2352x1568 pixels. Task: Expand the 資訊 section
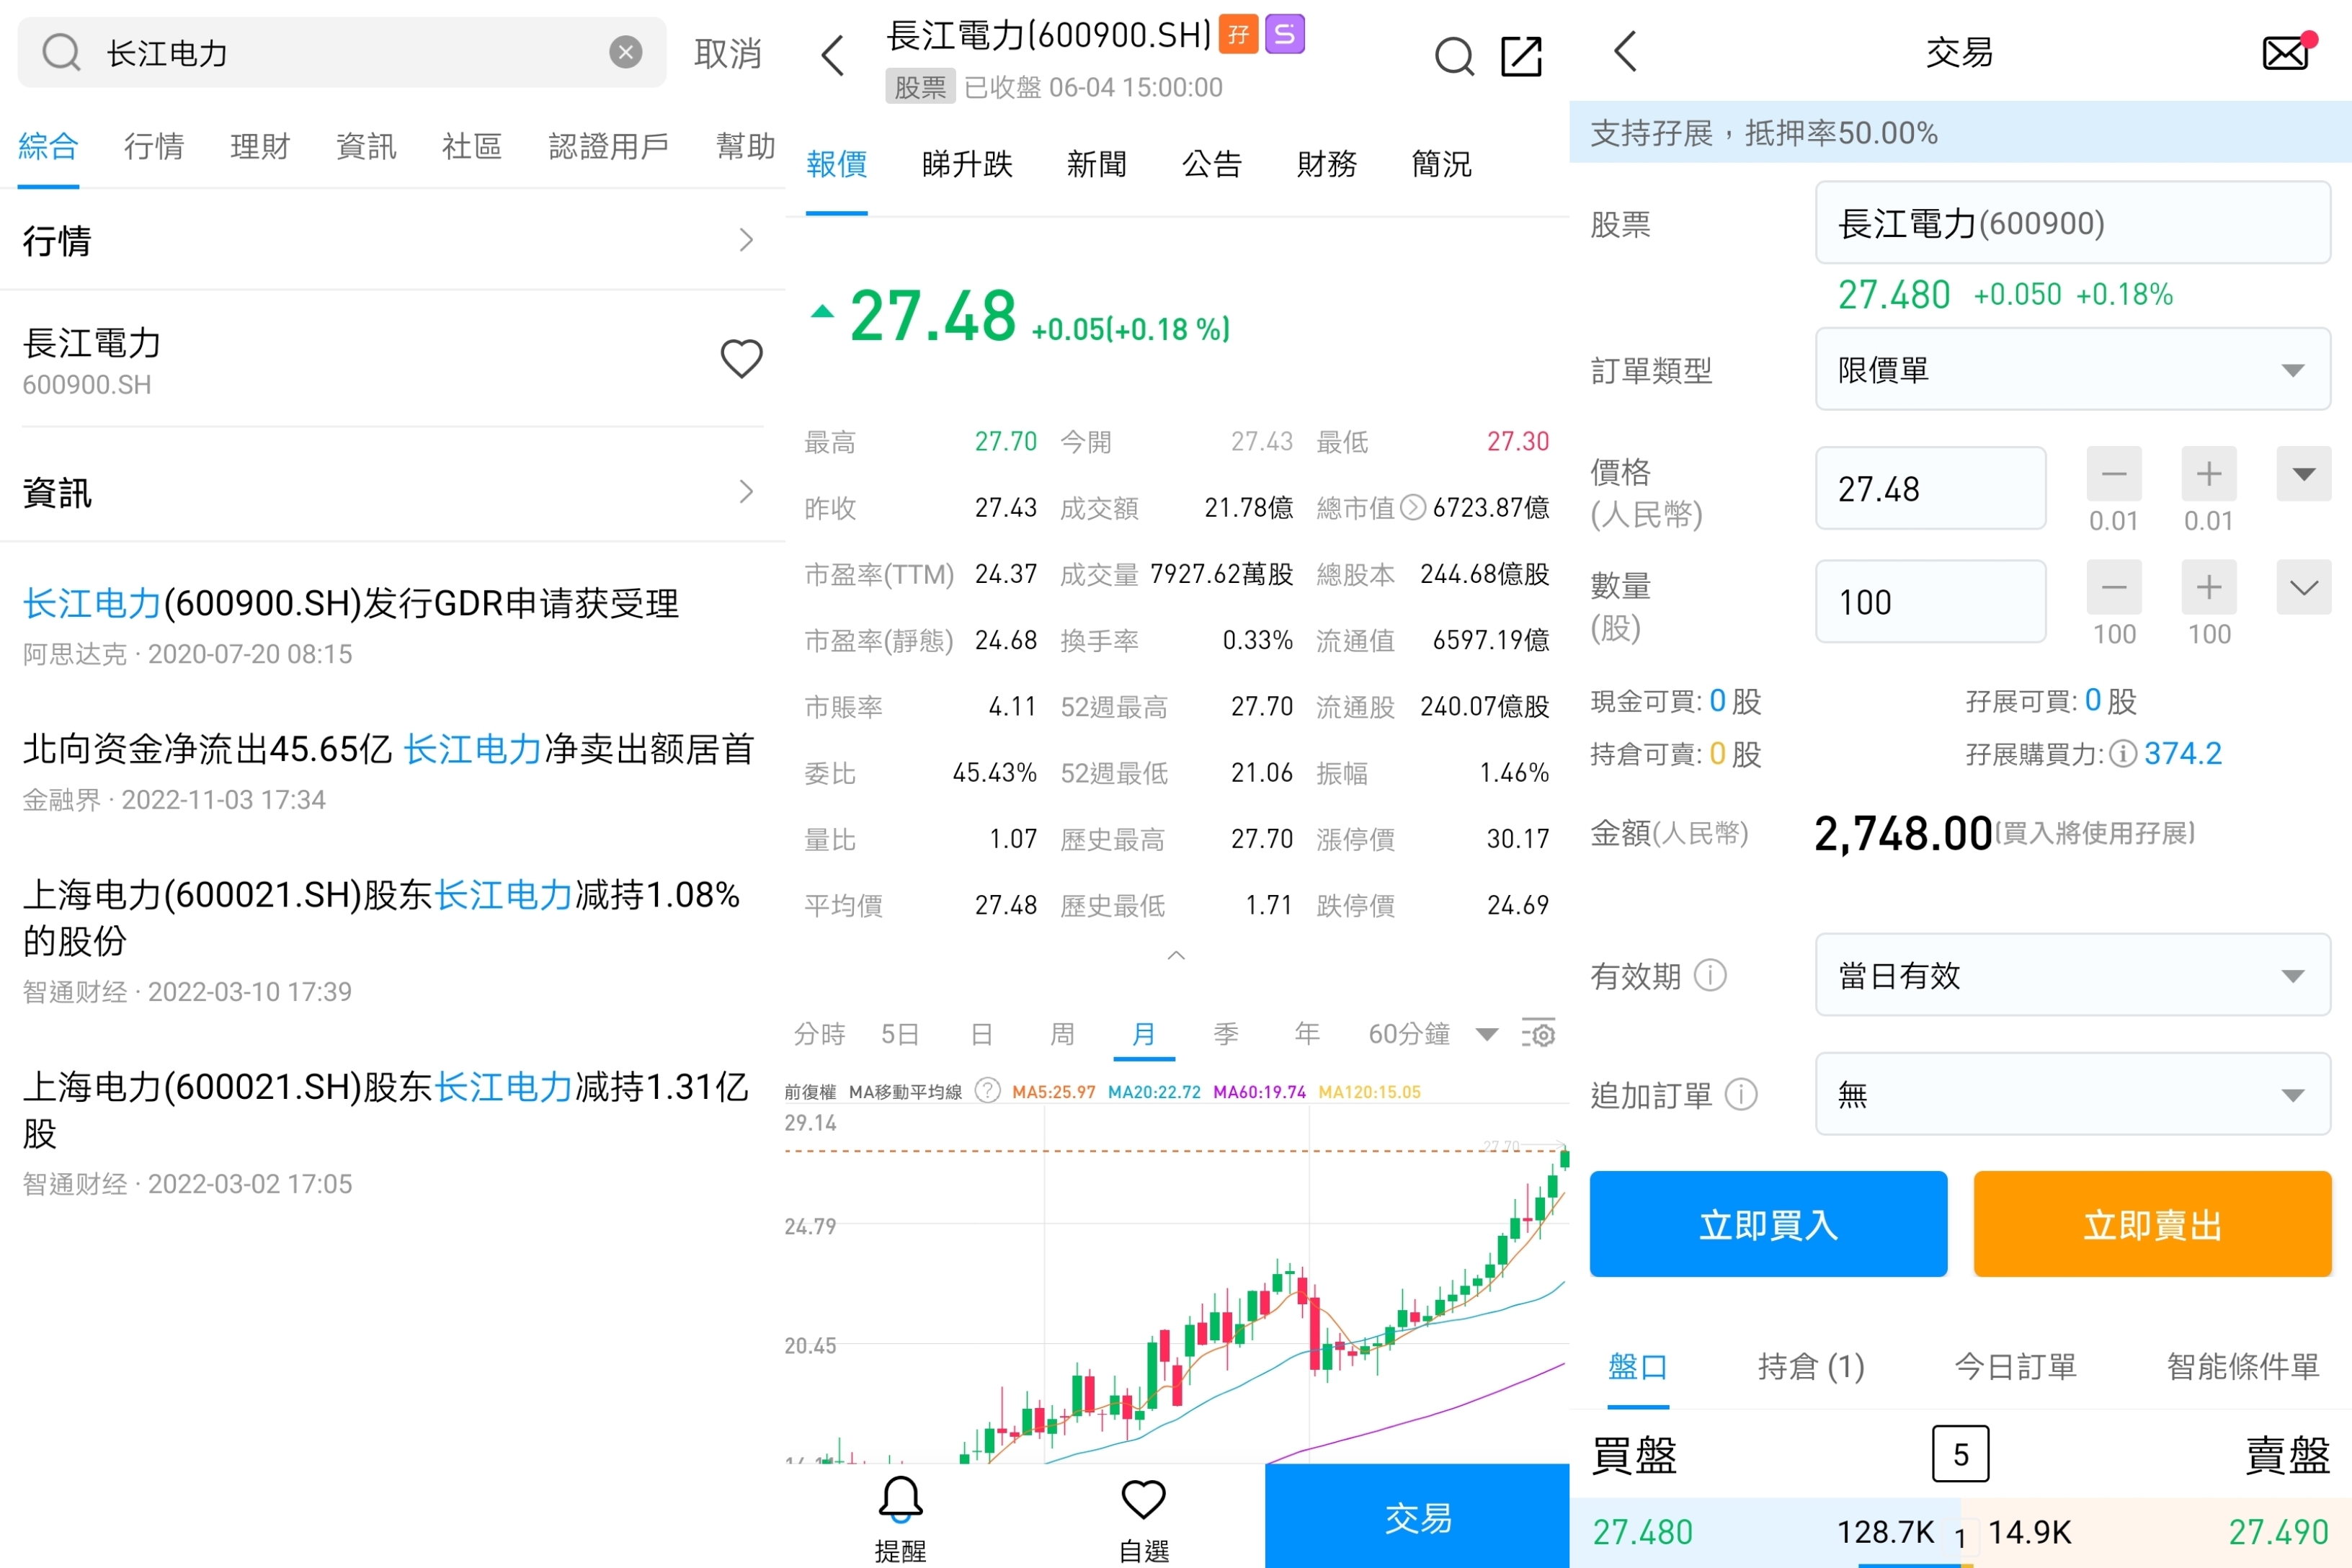pyautogui.click(x=392, y=492)
